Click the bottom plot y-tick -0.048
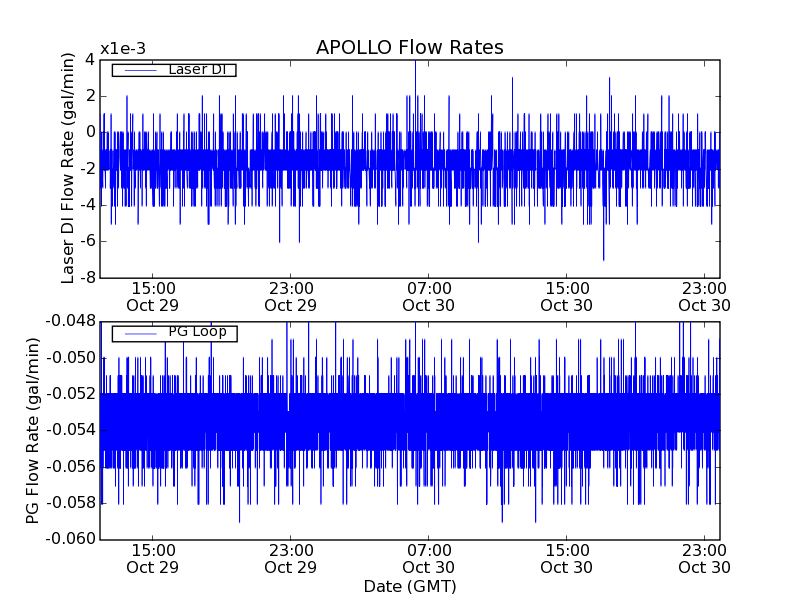 [71, 321]
